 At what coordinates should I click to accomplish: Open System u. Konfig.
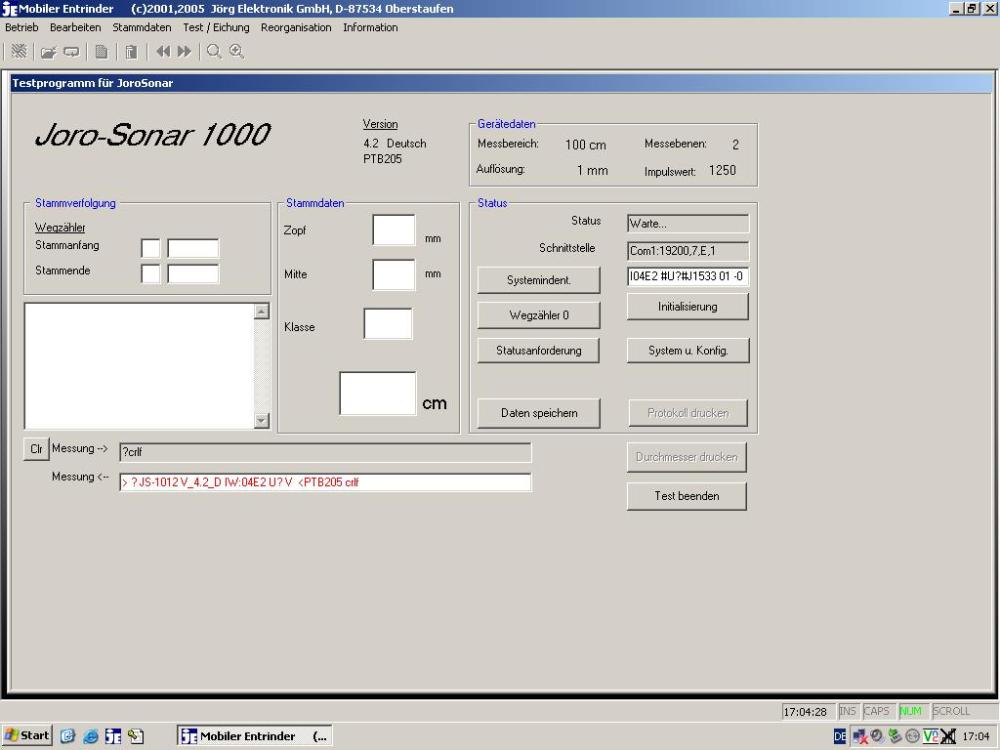pos(688,350)
